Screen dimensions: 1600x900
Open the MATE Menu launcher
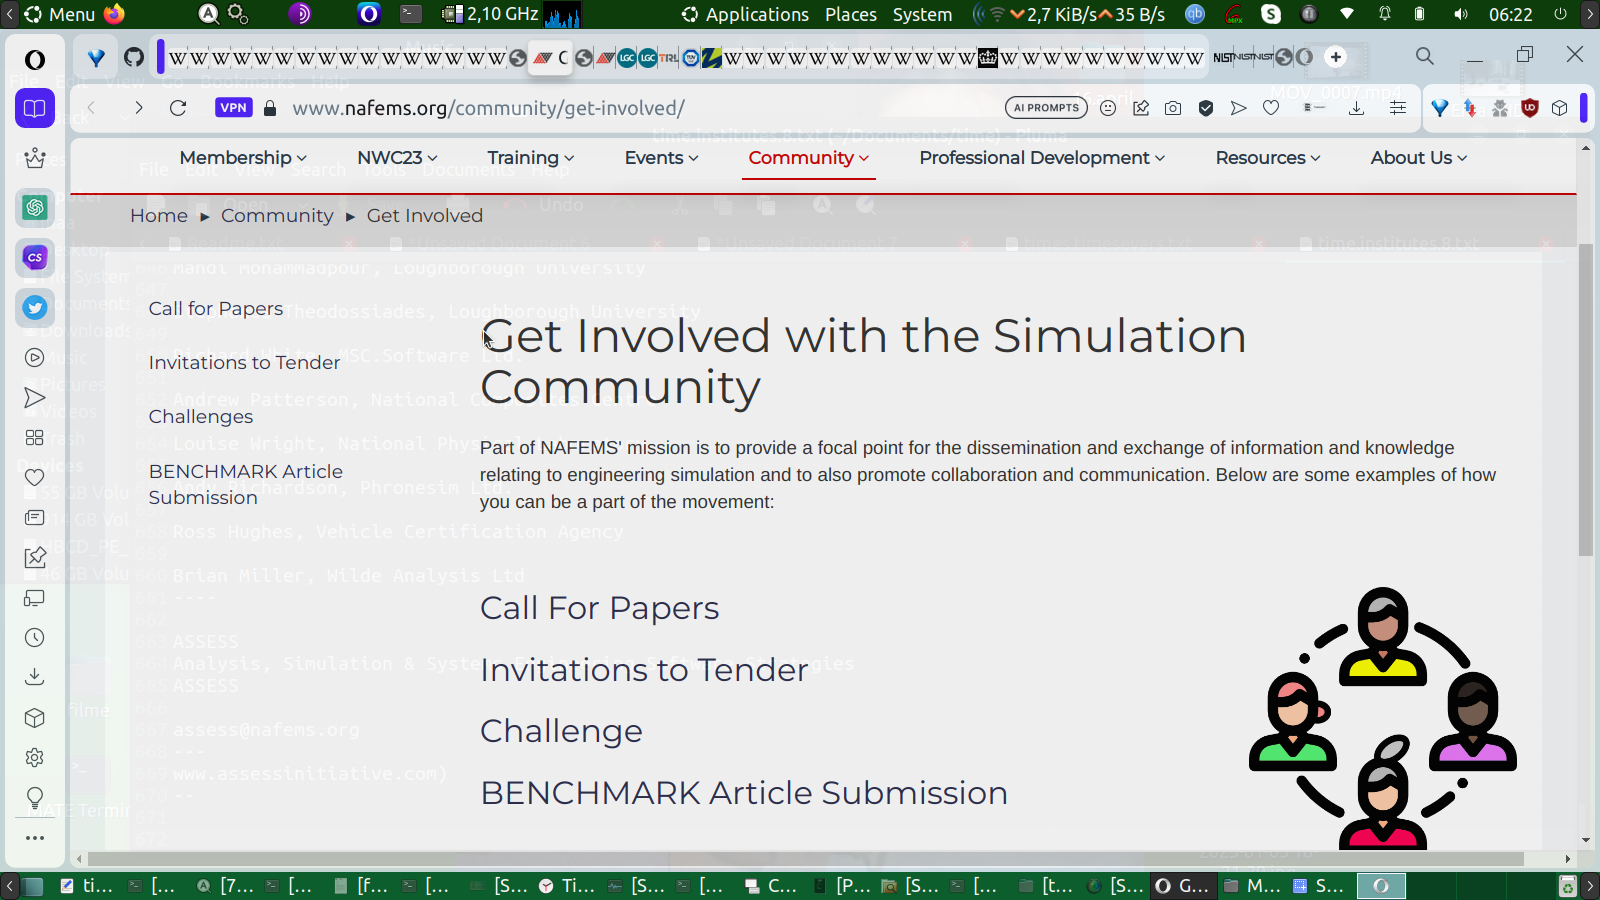59,14
